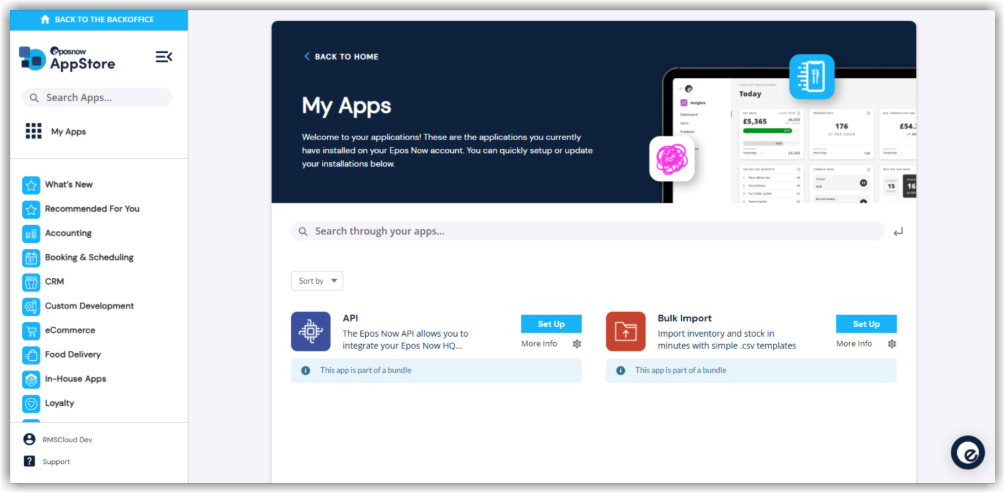Open the What's New category
Screen dimensions: 1005x494
(69, 185)
